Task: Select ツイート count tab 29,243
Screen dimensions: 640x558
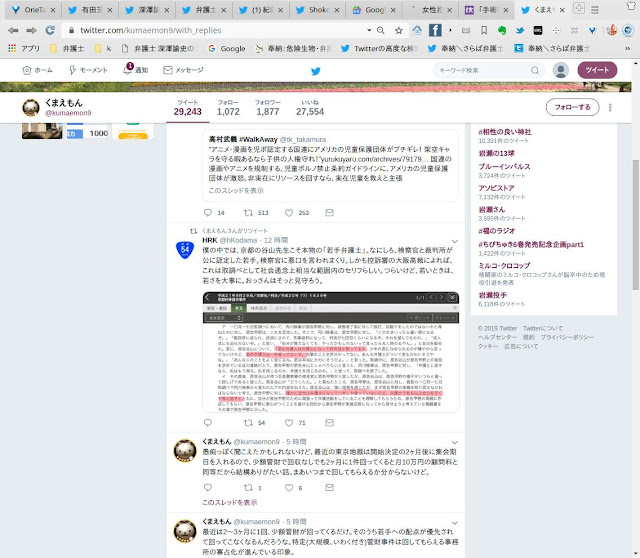Action: (187, 108)
